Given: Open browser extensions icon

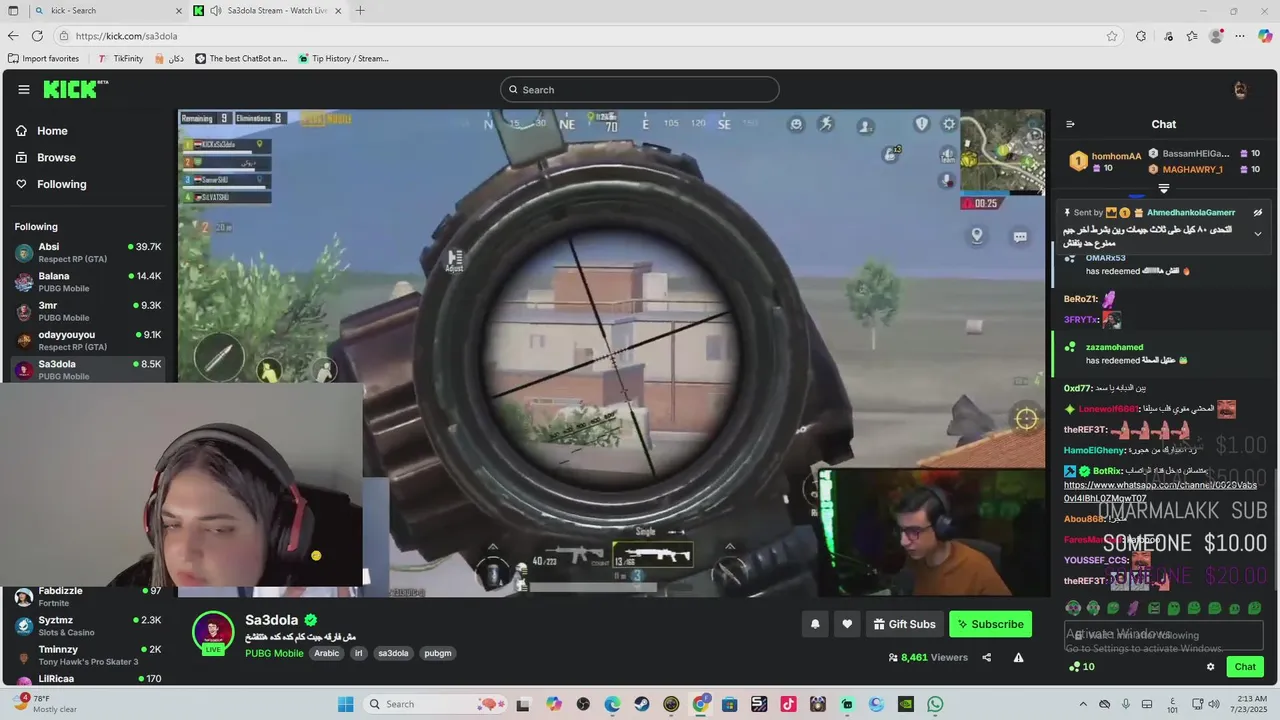Looking at the screenshot, I should point(1141,36).
